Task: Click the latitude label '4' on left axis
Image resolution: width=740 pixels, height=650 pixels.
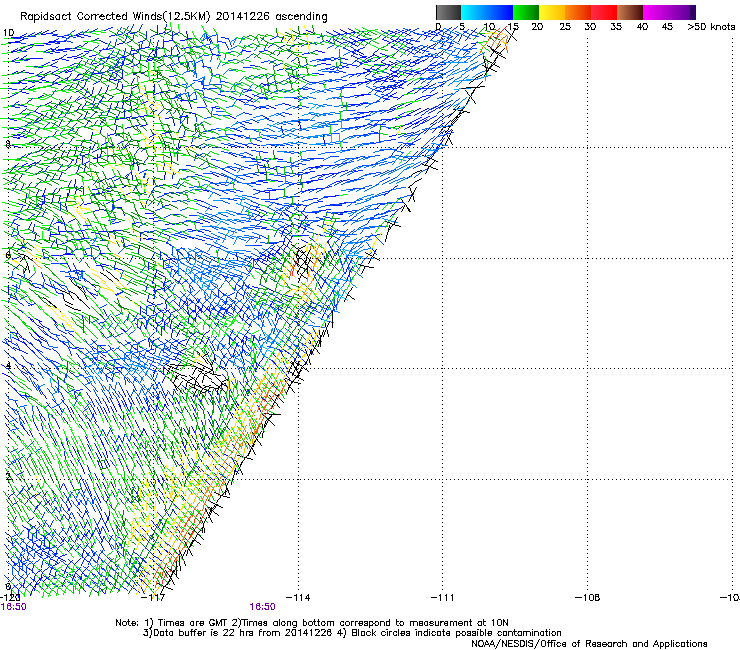Action: 8,366
